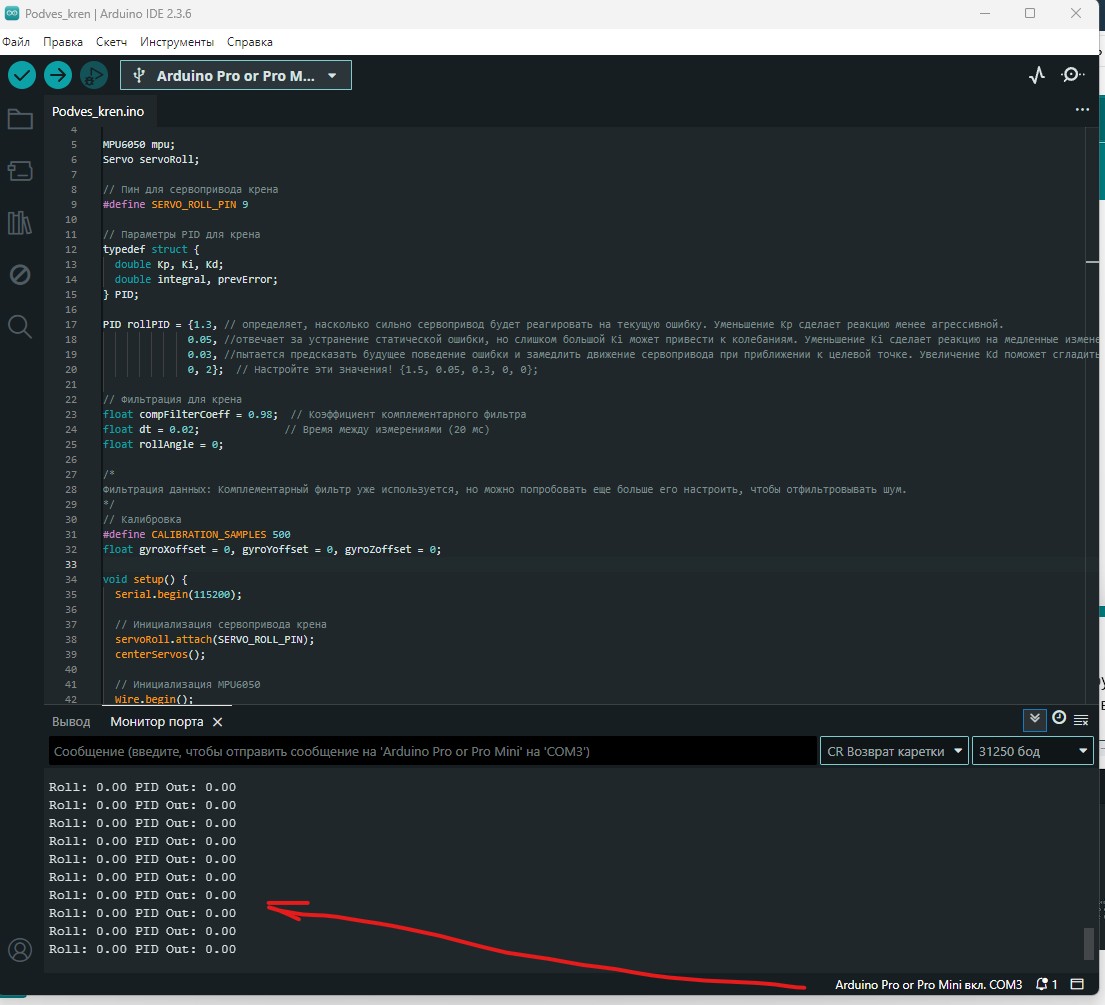
Task: Clear serial monitor output with clear icon
Action: 1081,718
